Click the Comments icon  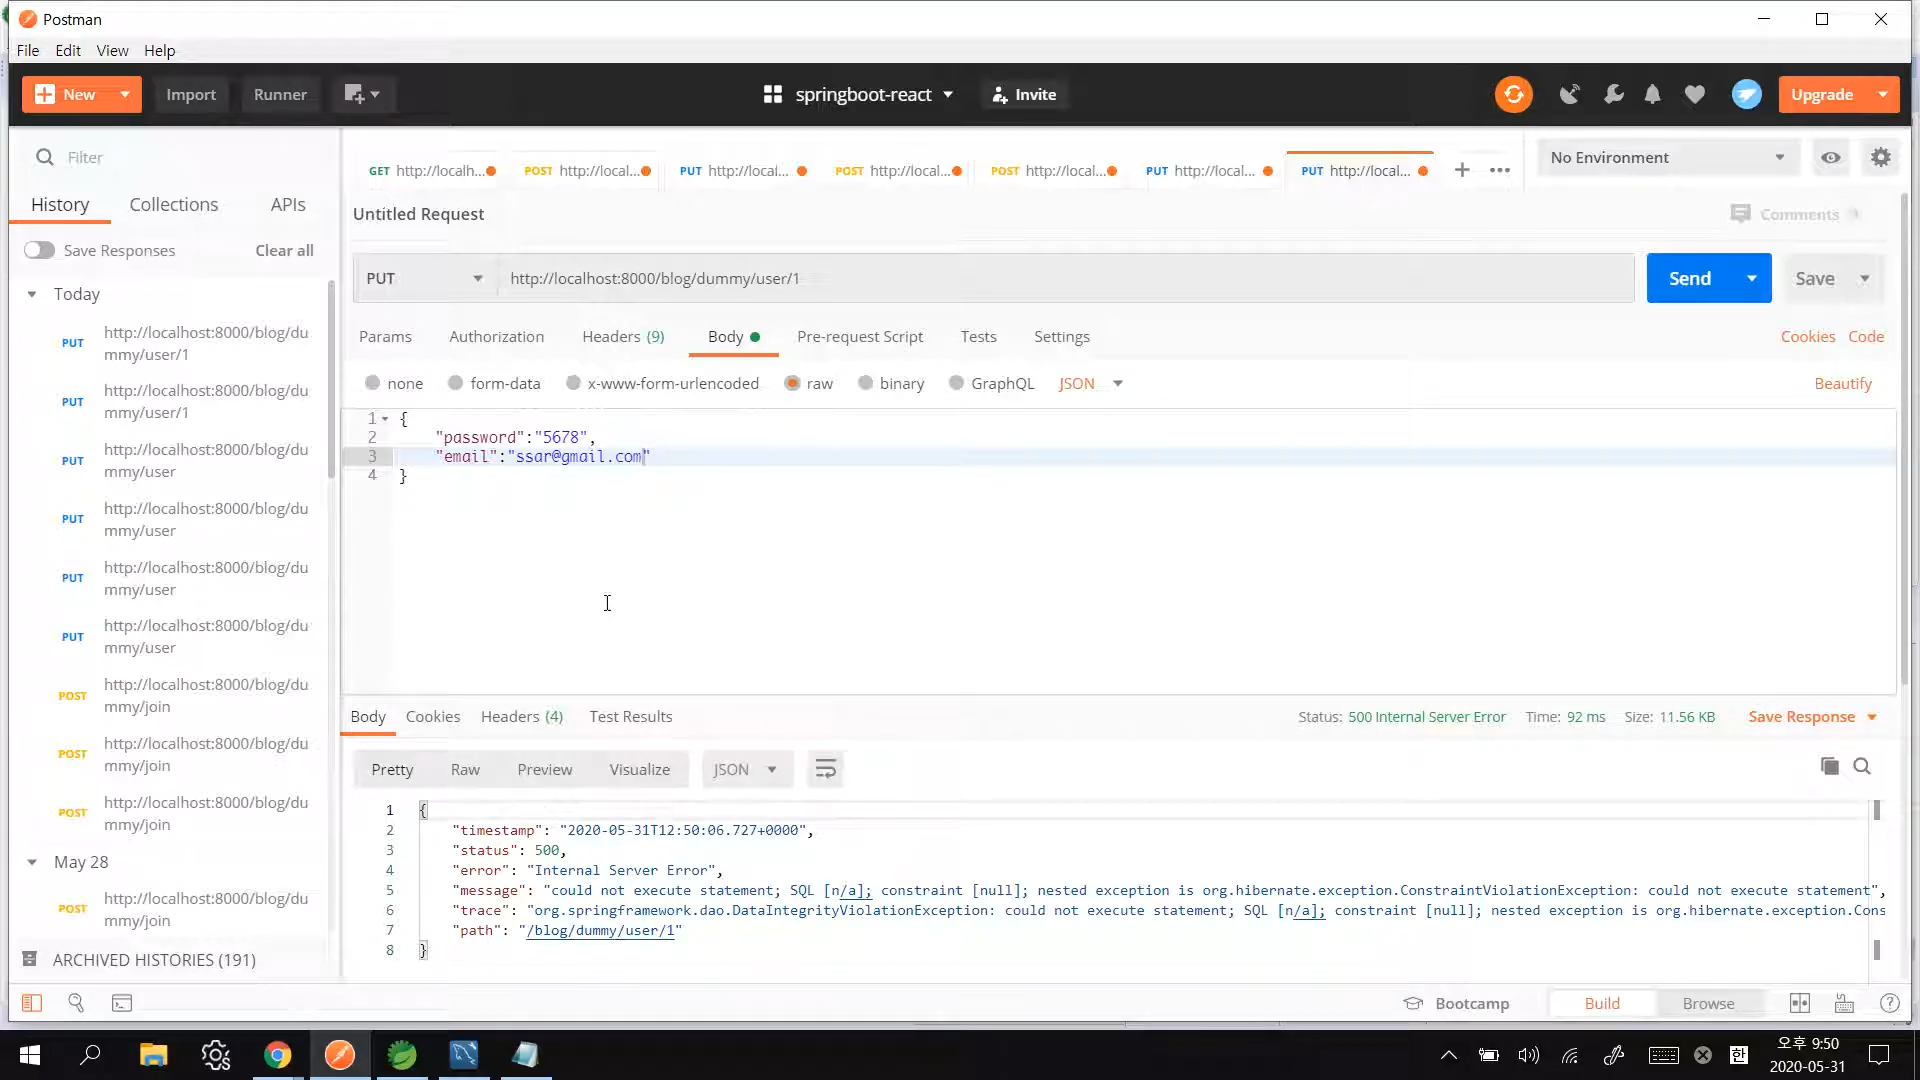coord(1740,214)
